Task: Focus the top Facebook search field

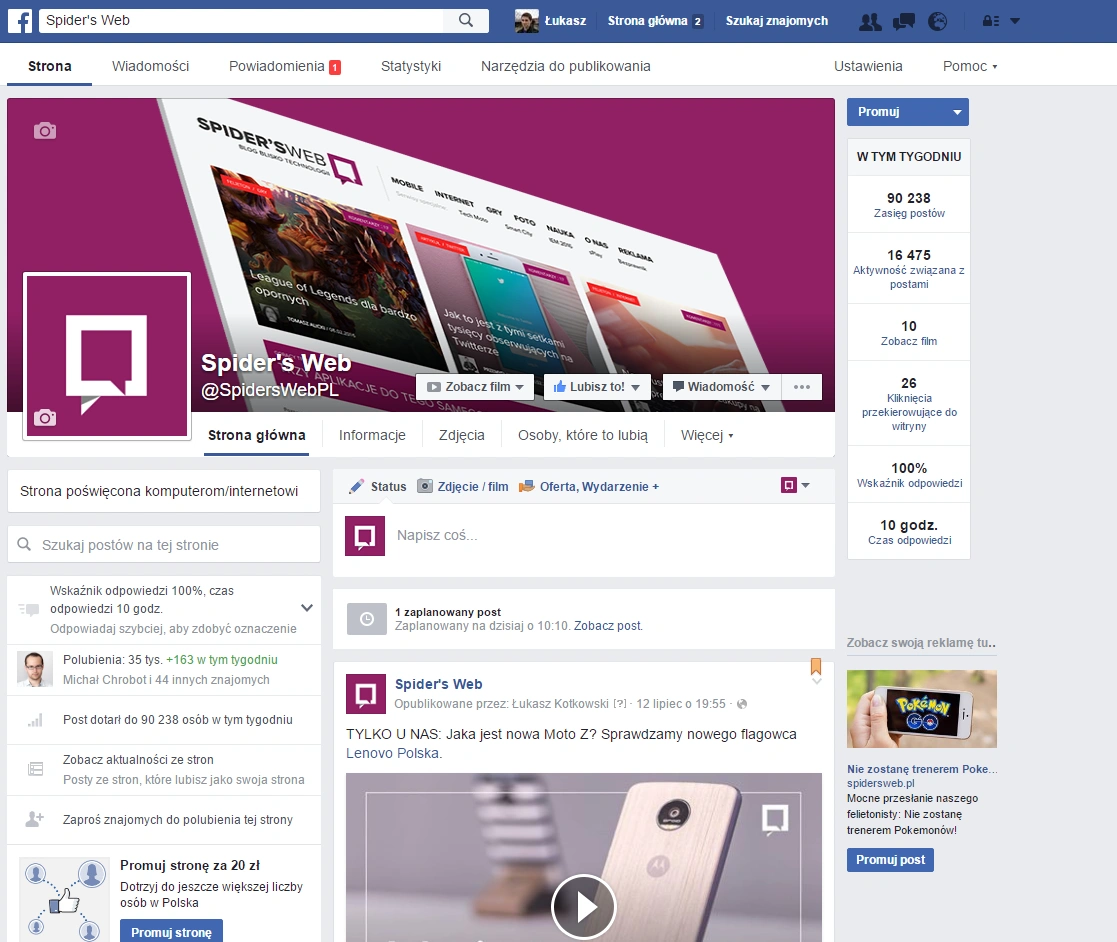Action: click(x=241, y=21)
